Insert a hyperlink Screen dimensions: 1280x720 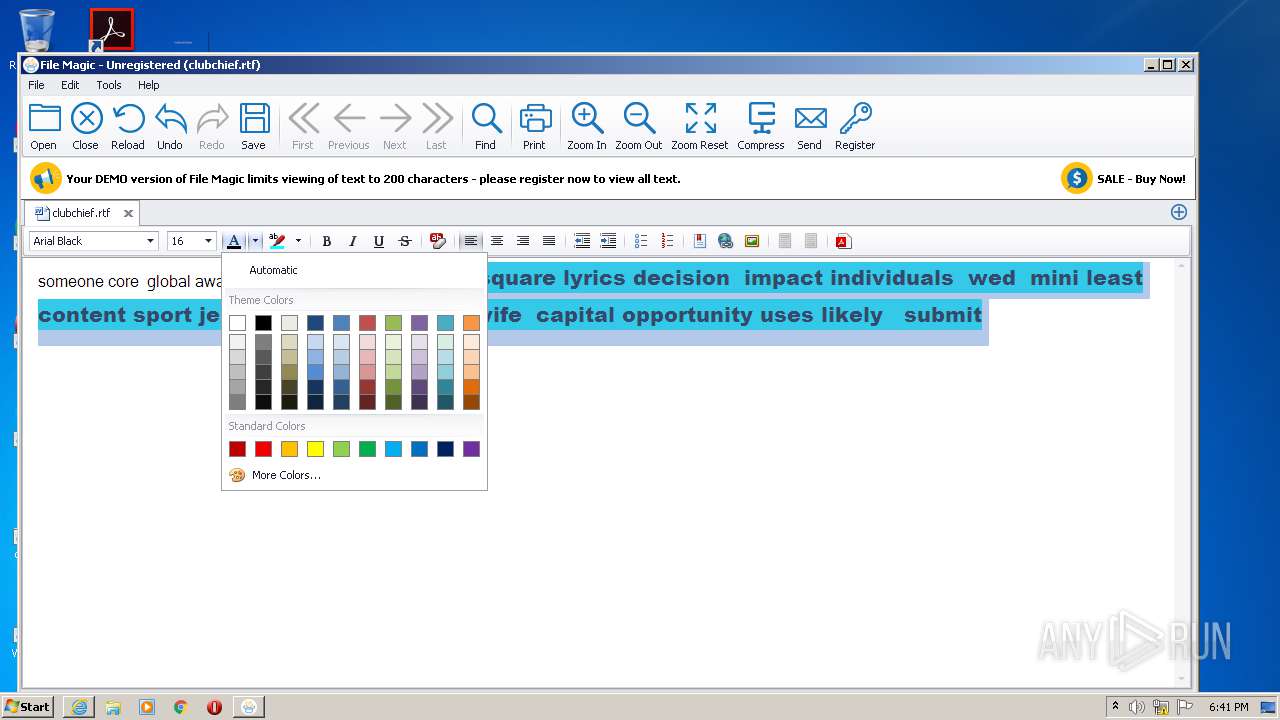[726, 241]
